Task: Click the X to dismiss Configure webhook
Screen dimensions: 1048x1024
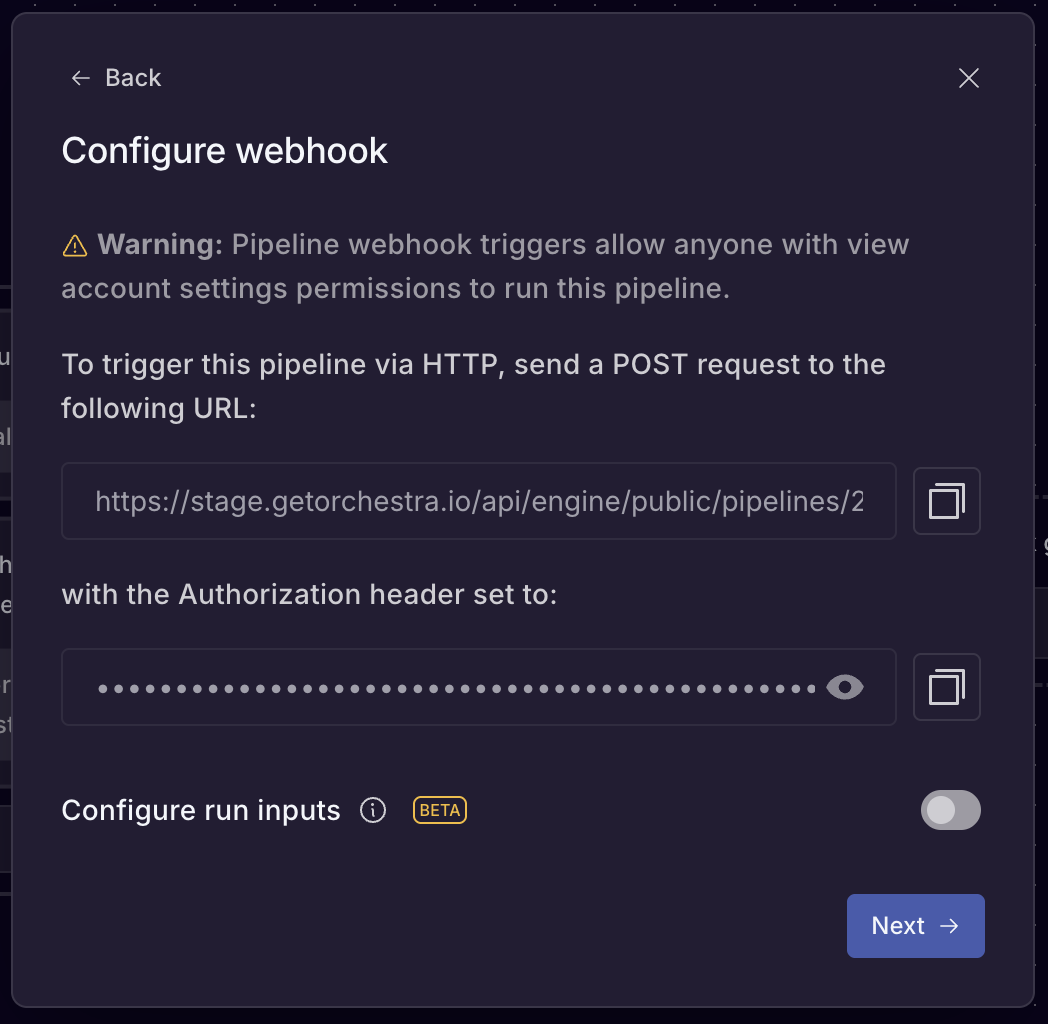Action: [967, 77]
